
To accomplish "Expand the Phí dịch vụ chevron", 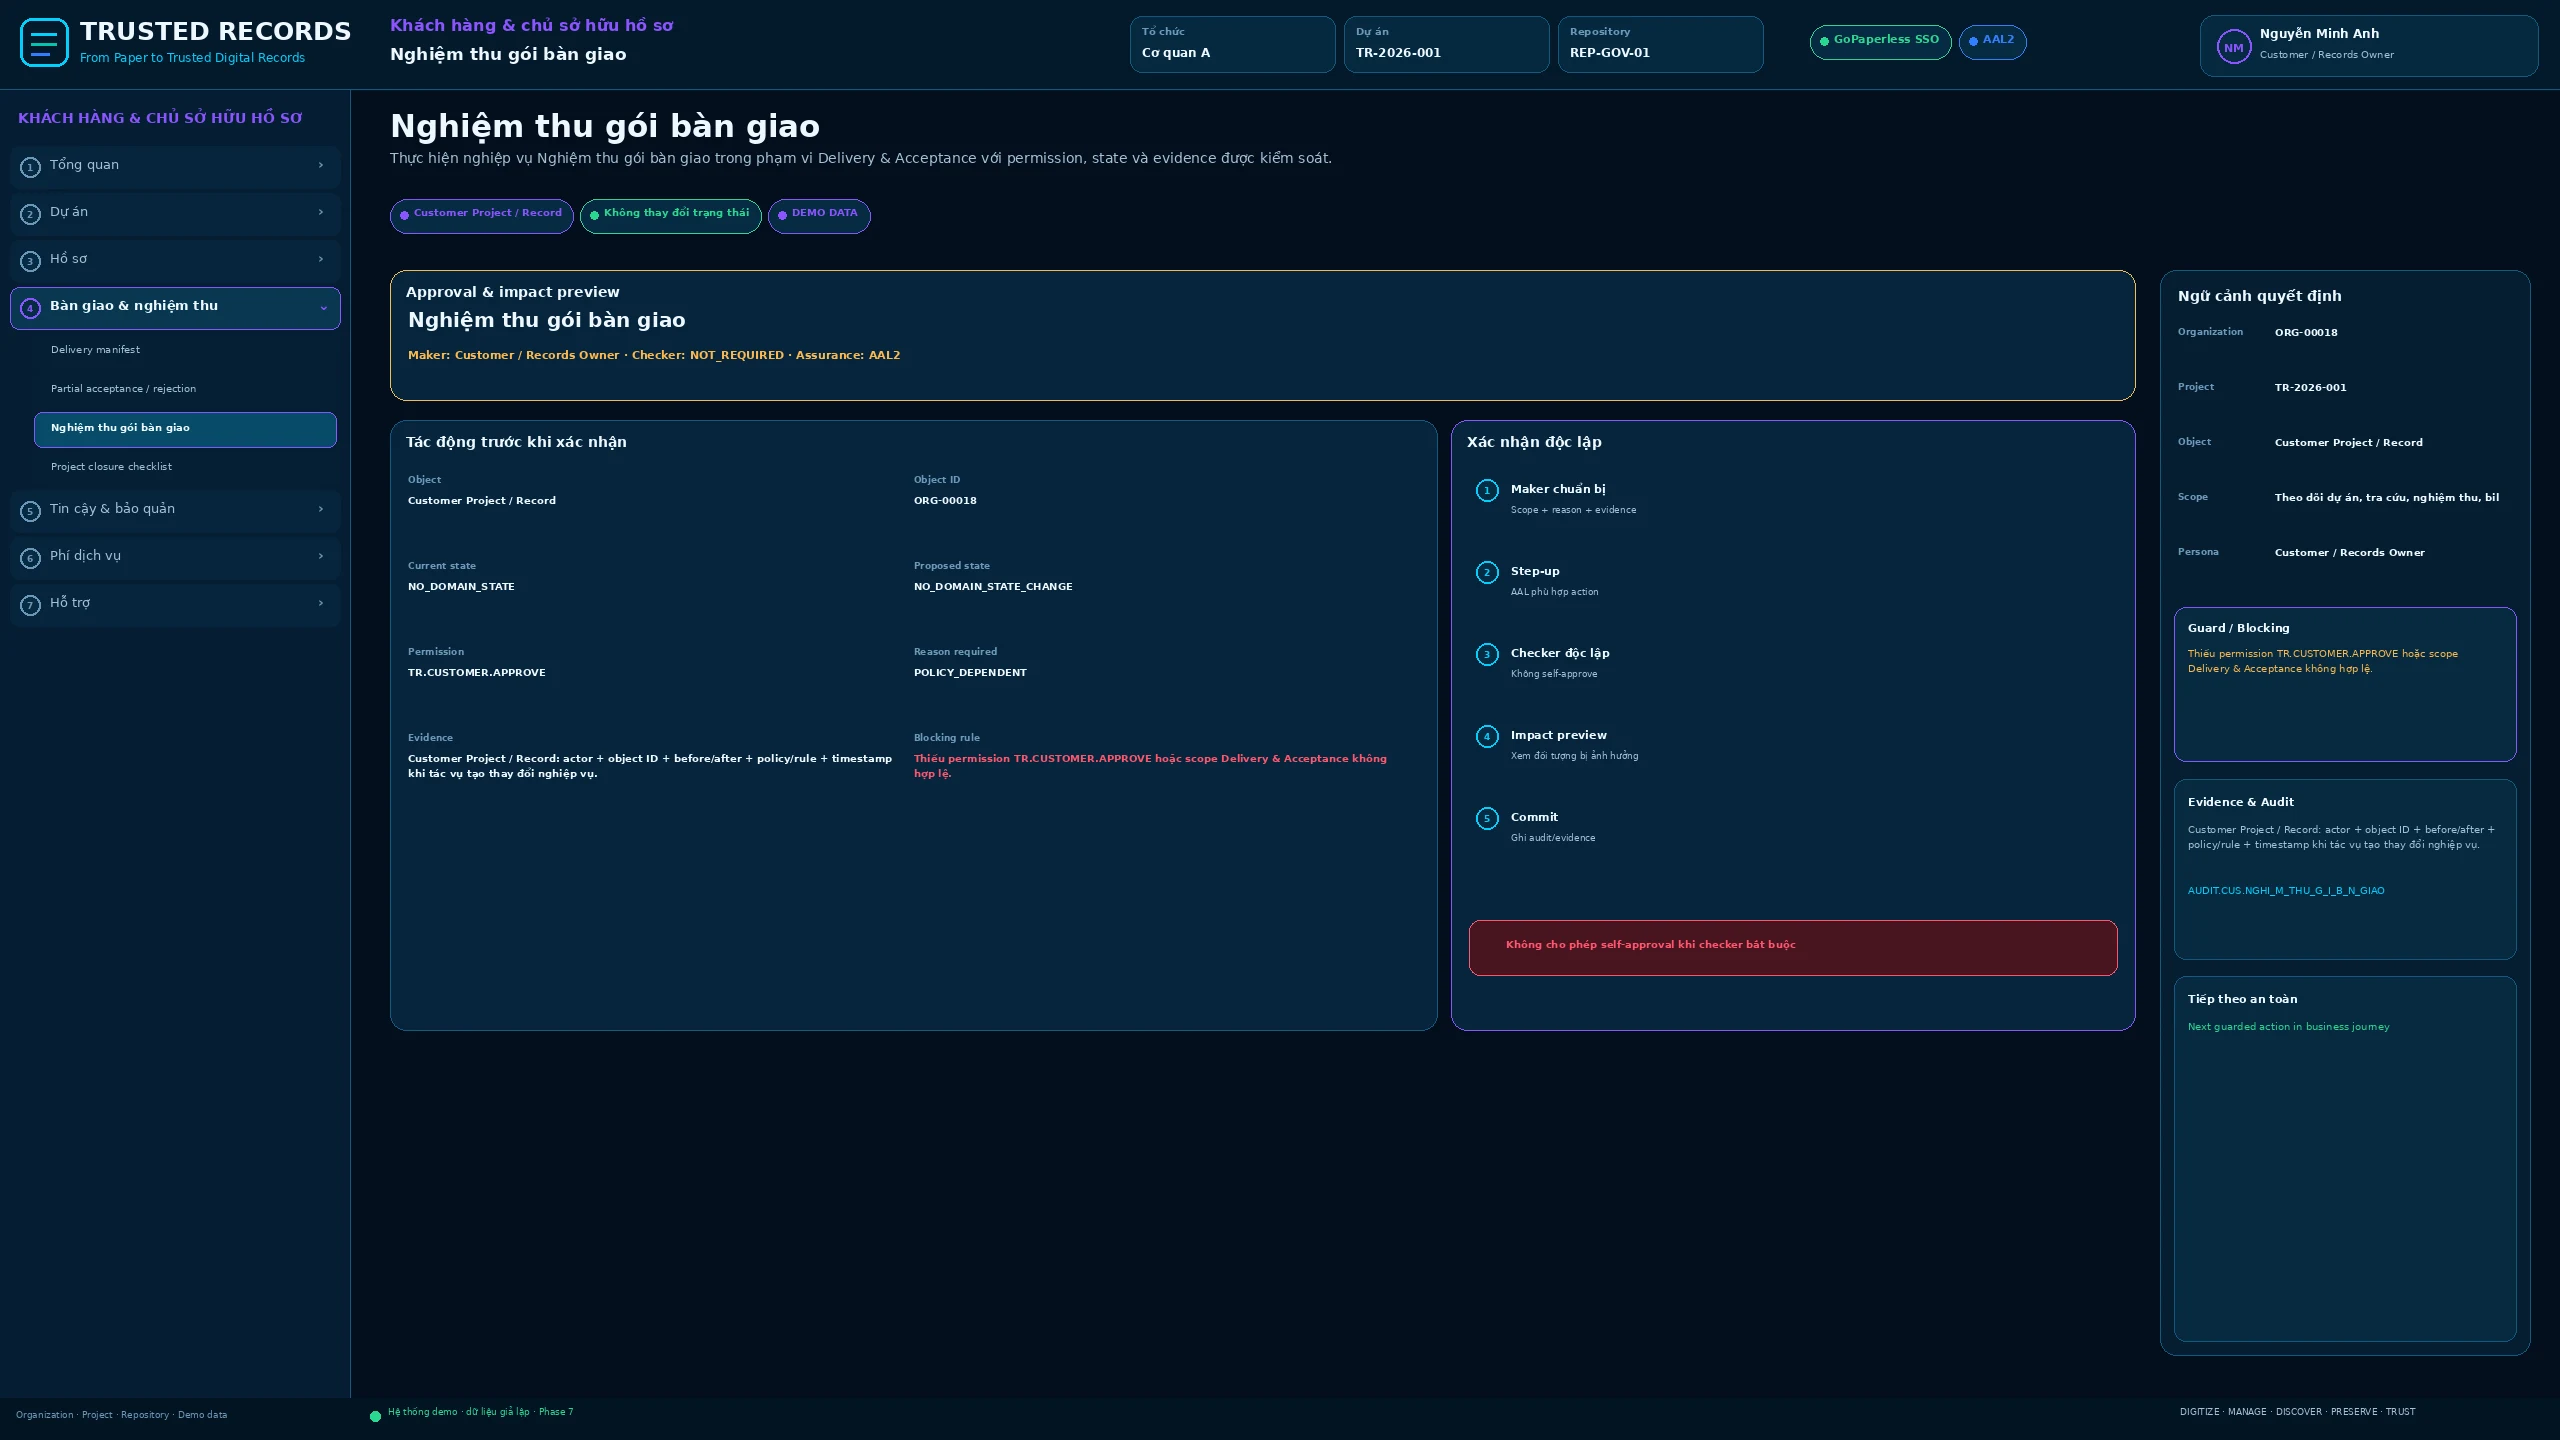I will 321,556.
